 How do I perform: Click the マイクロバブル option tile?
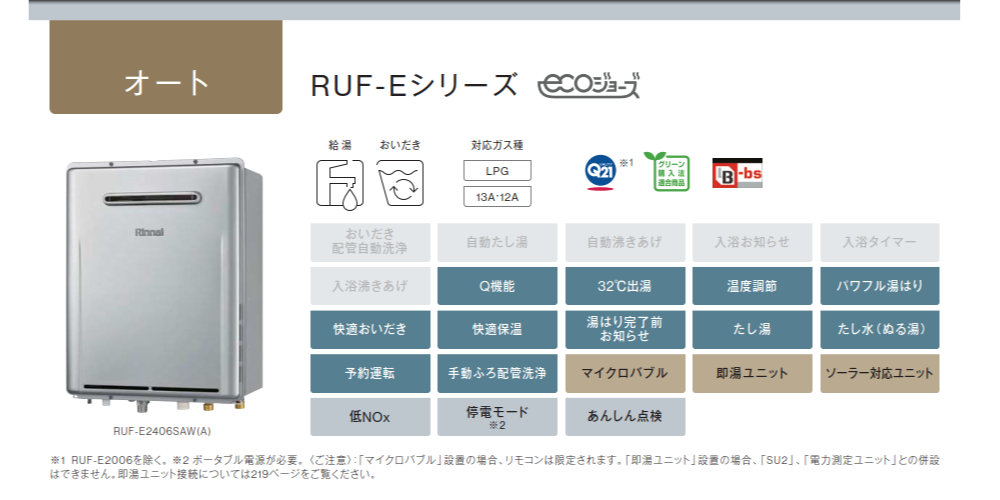[x=624, y=373]
